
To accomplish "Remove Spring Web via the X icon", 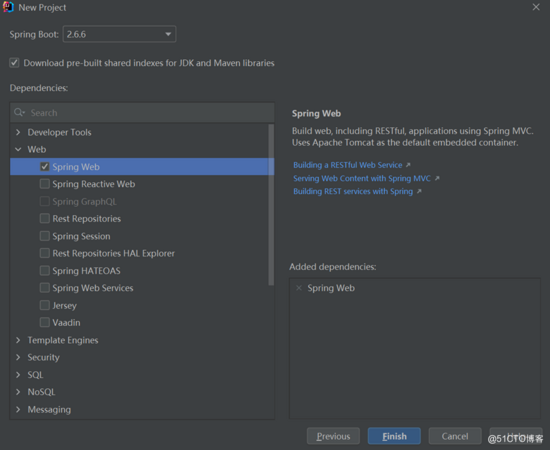I will [299, 288].
